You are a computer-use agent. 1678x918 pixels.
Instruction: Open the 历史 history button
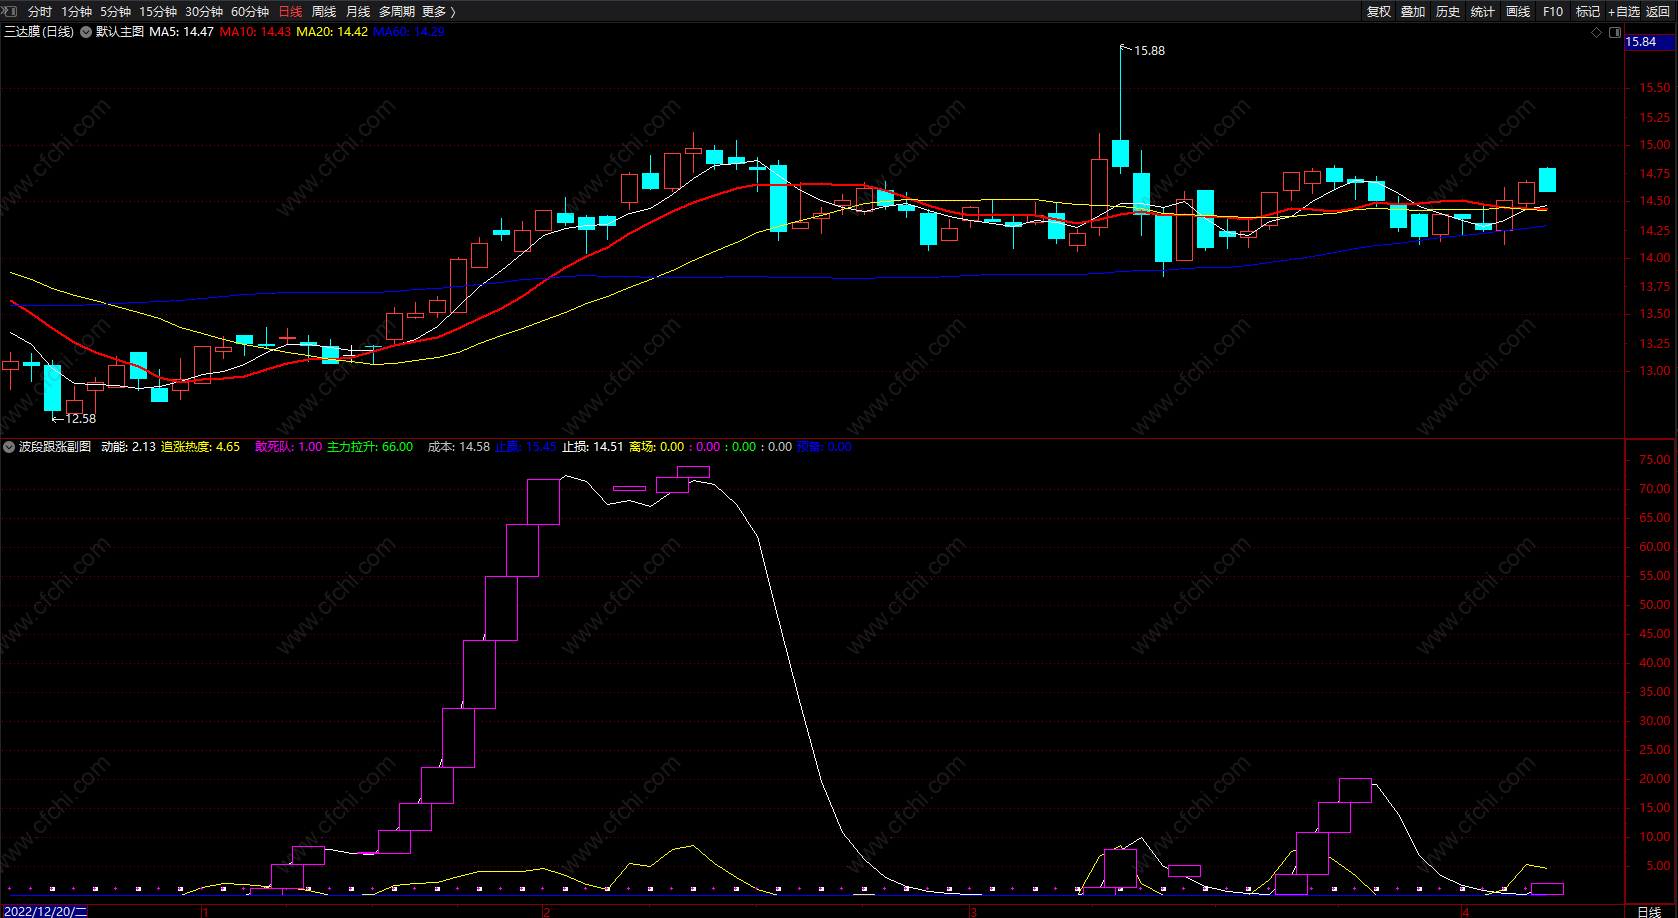tap(1448, 12)
